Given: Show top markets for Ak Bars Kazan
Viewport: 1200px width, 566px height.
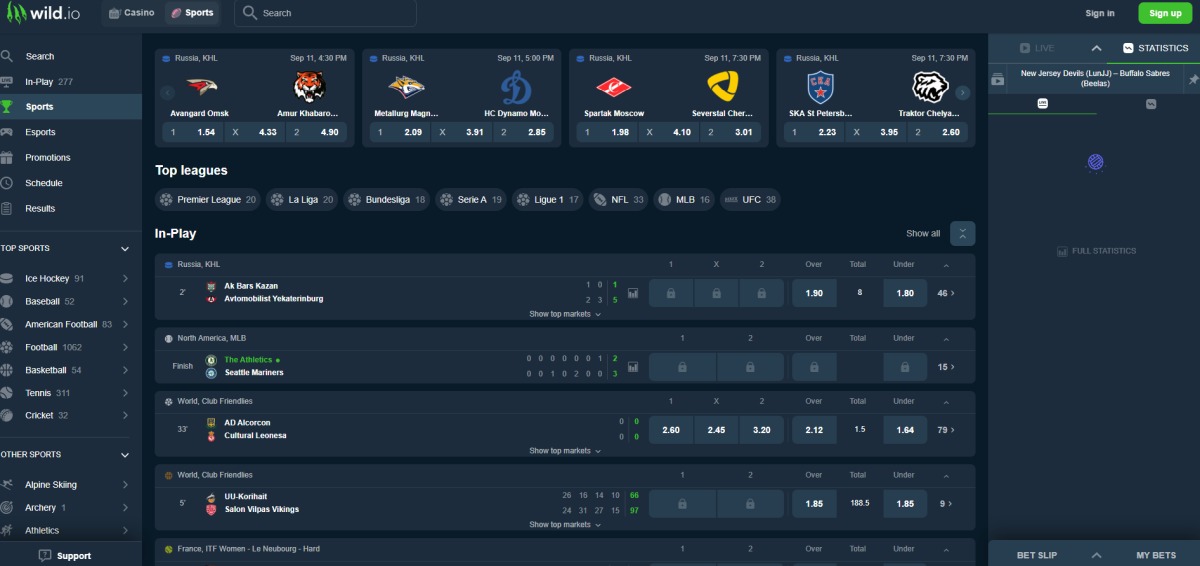Looking at the screenshot, I should click(x=565, y=314).
